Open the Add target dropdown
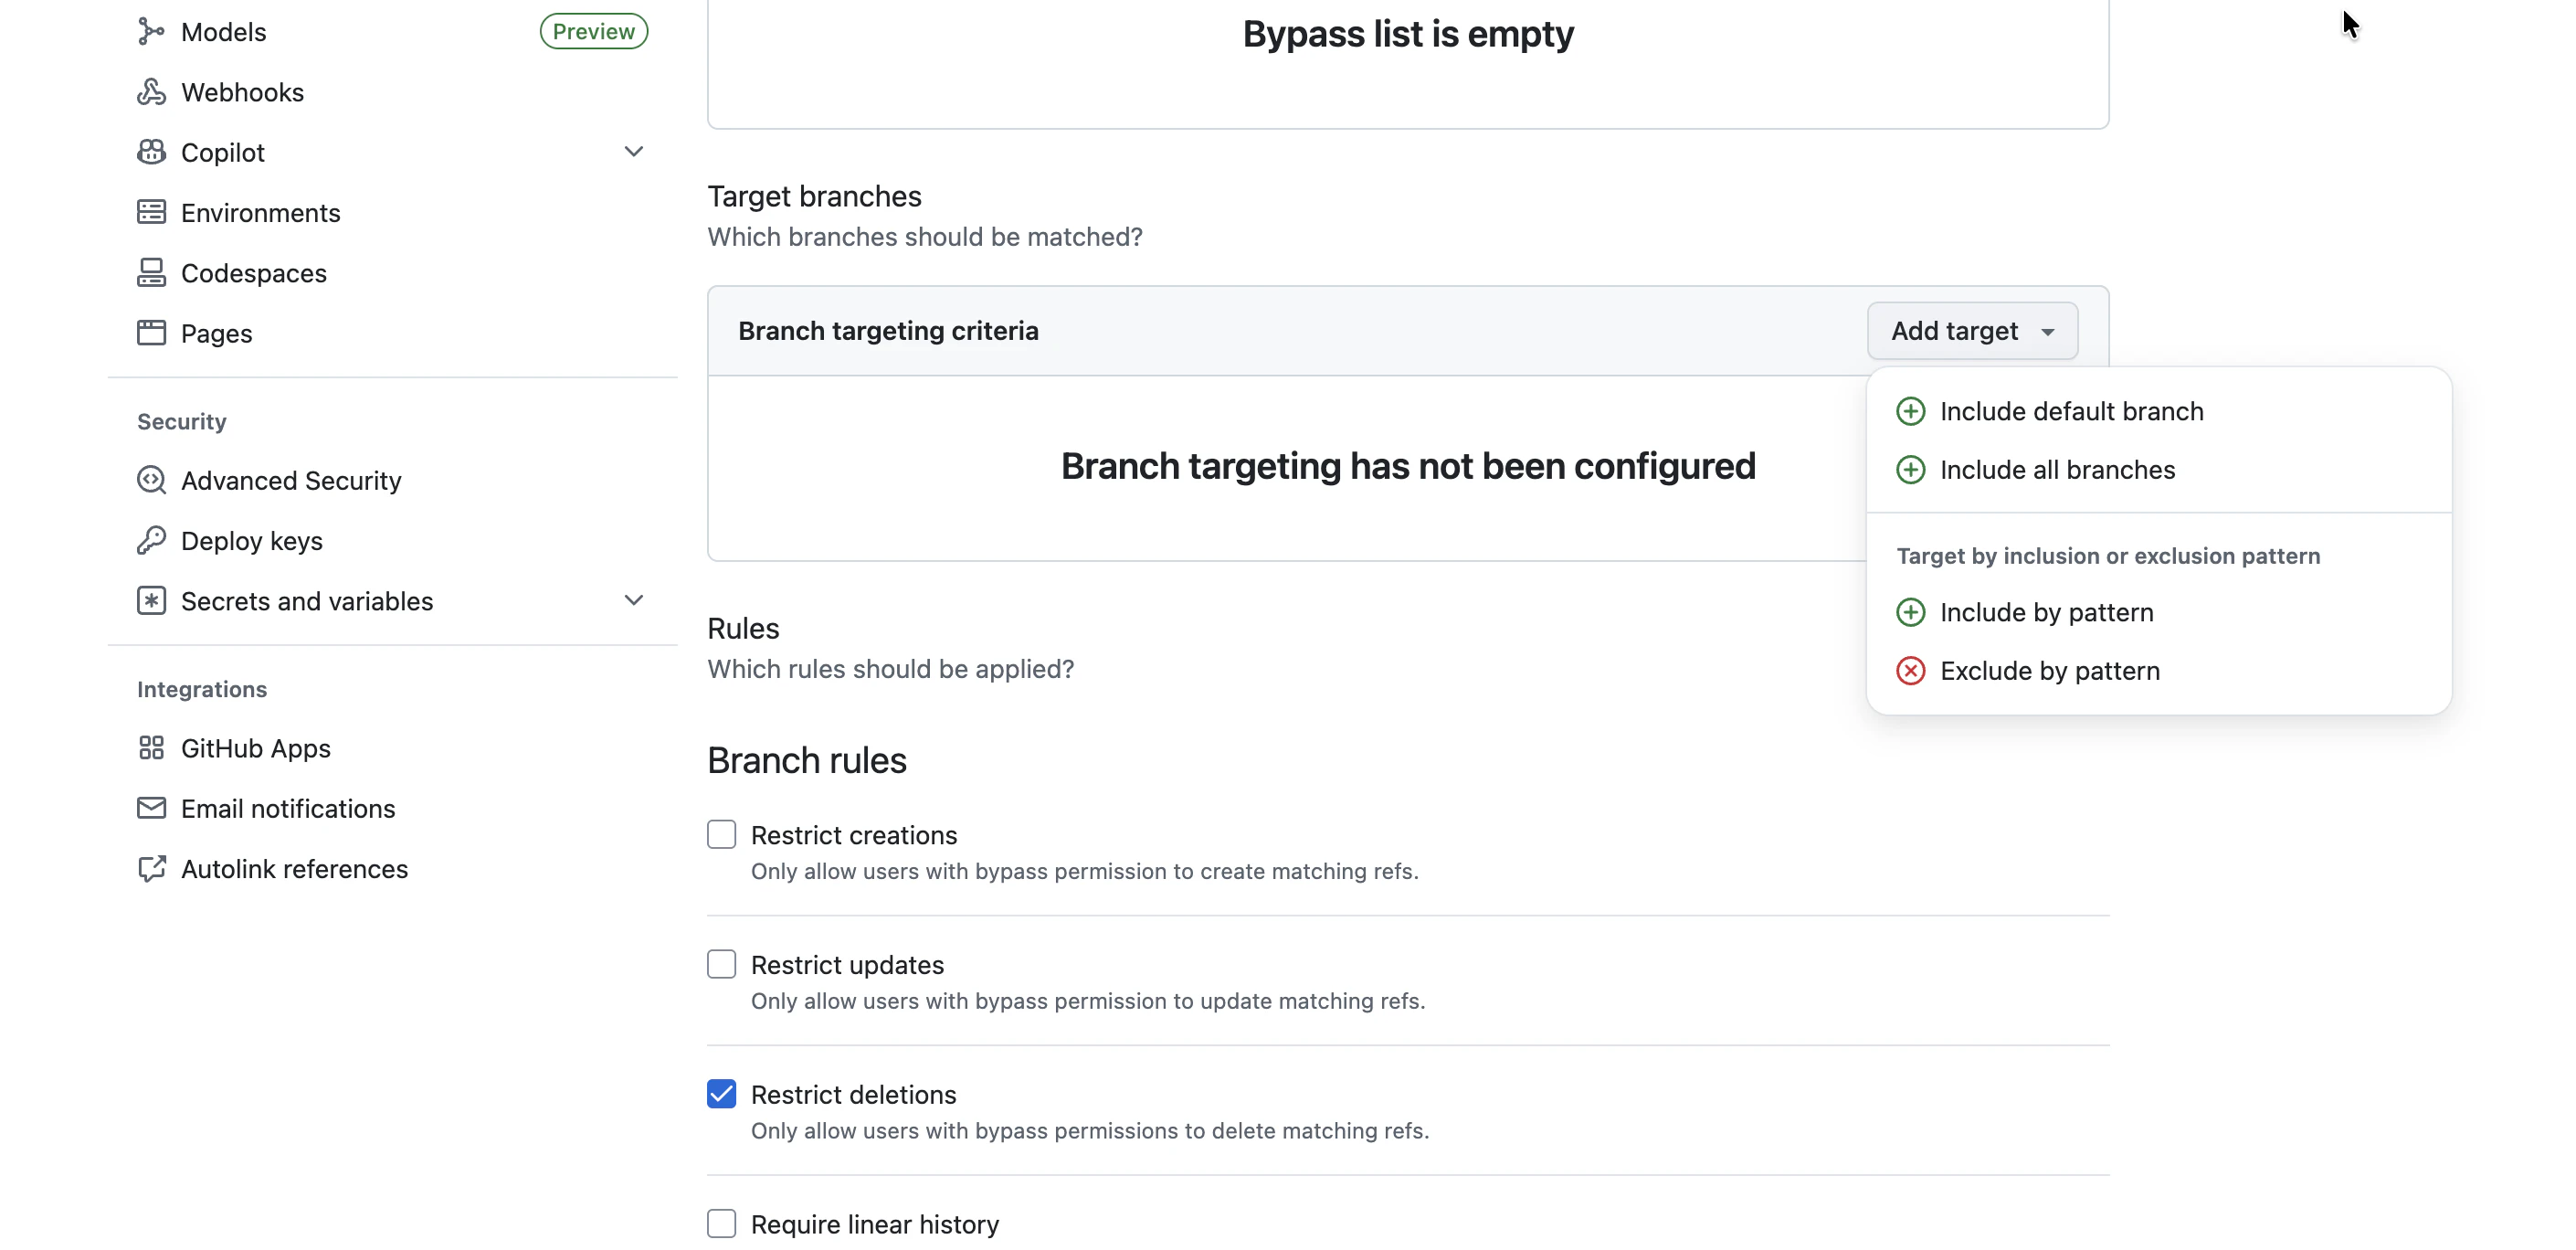The width and height of the screenshot is (2576, 1250). click(x=1971, y=331)
